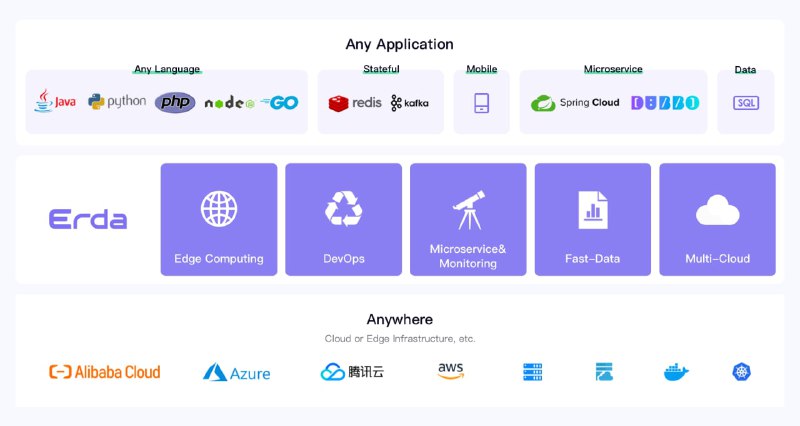Open the DevOps tile

(343, 219)
